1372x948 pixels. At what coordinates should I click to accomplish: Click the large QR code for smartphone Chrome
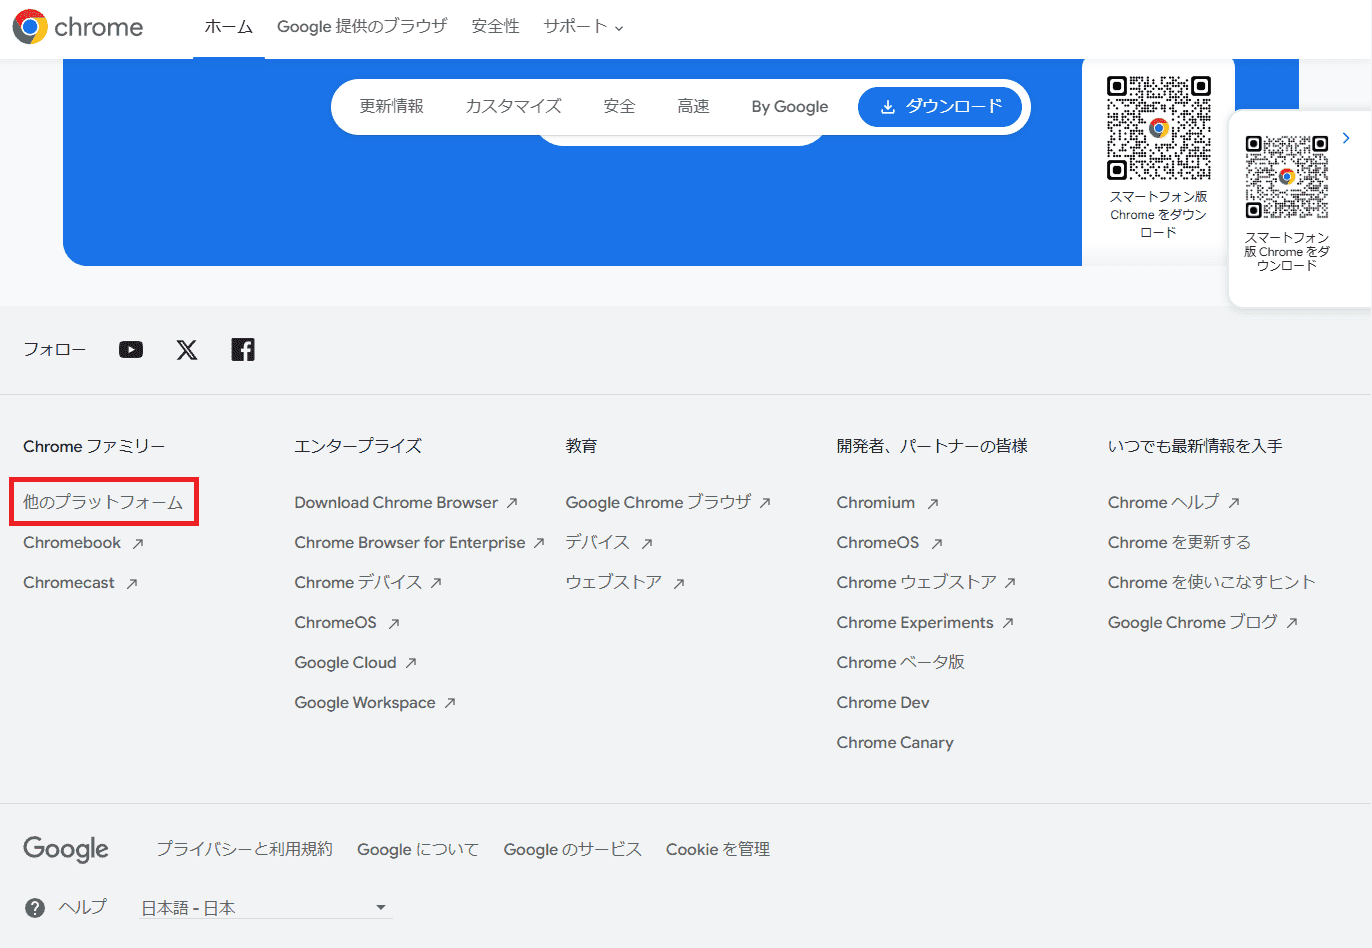(x=1159, y=128)
